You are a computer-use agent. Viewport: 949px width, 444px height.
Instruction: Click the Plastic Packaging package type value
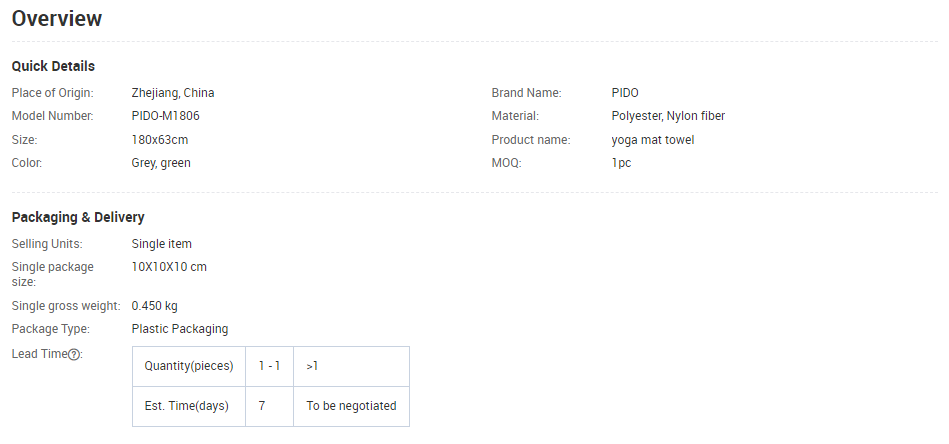(180, 329)
